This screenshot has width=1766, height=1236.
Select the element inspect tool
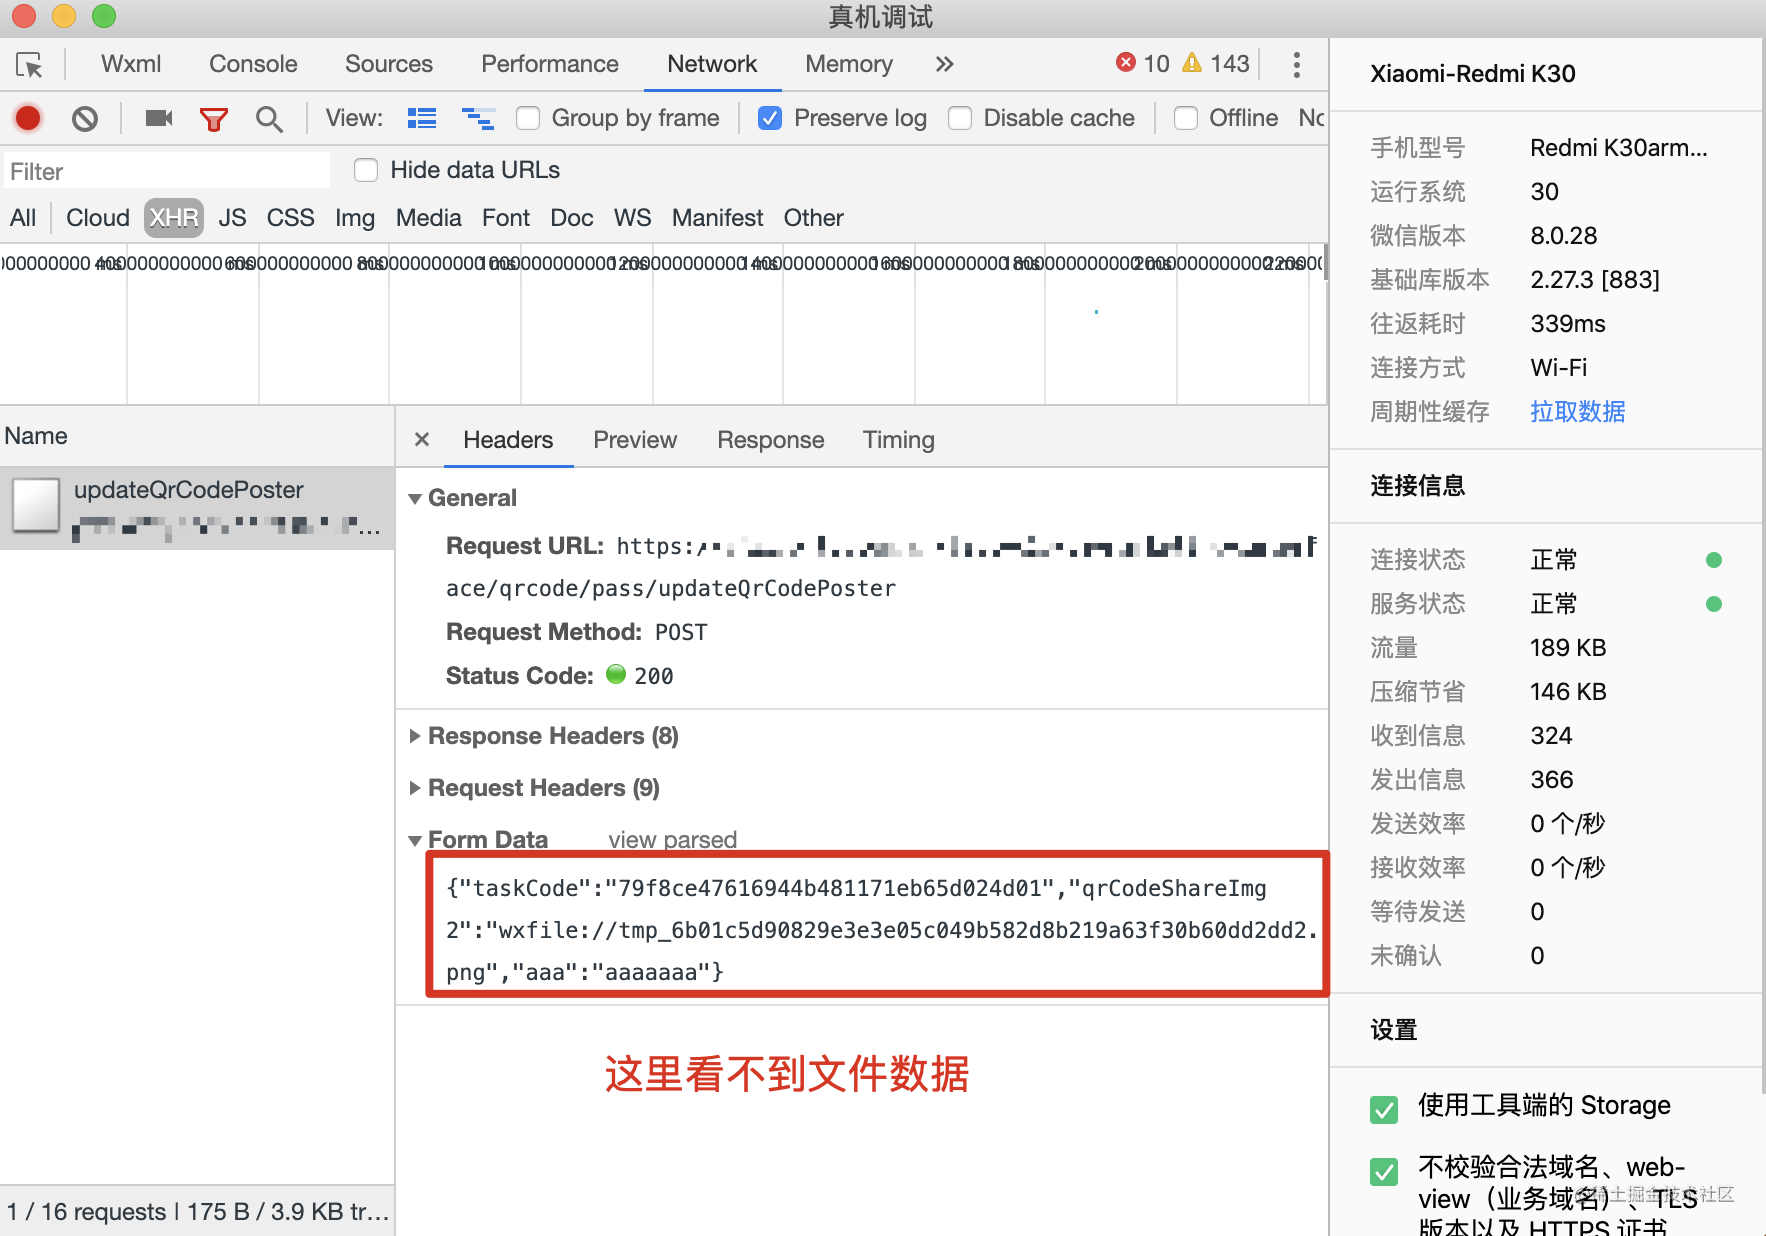[x=29, y=63]
